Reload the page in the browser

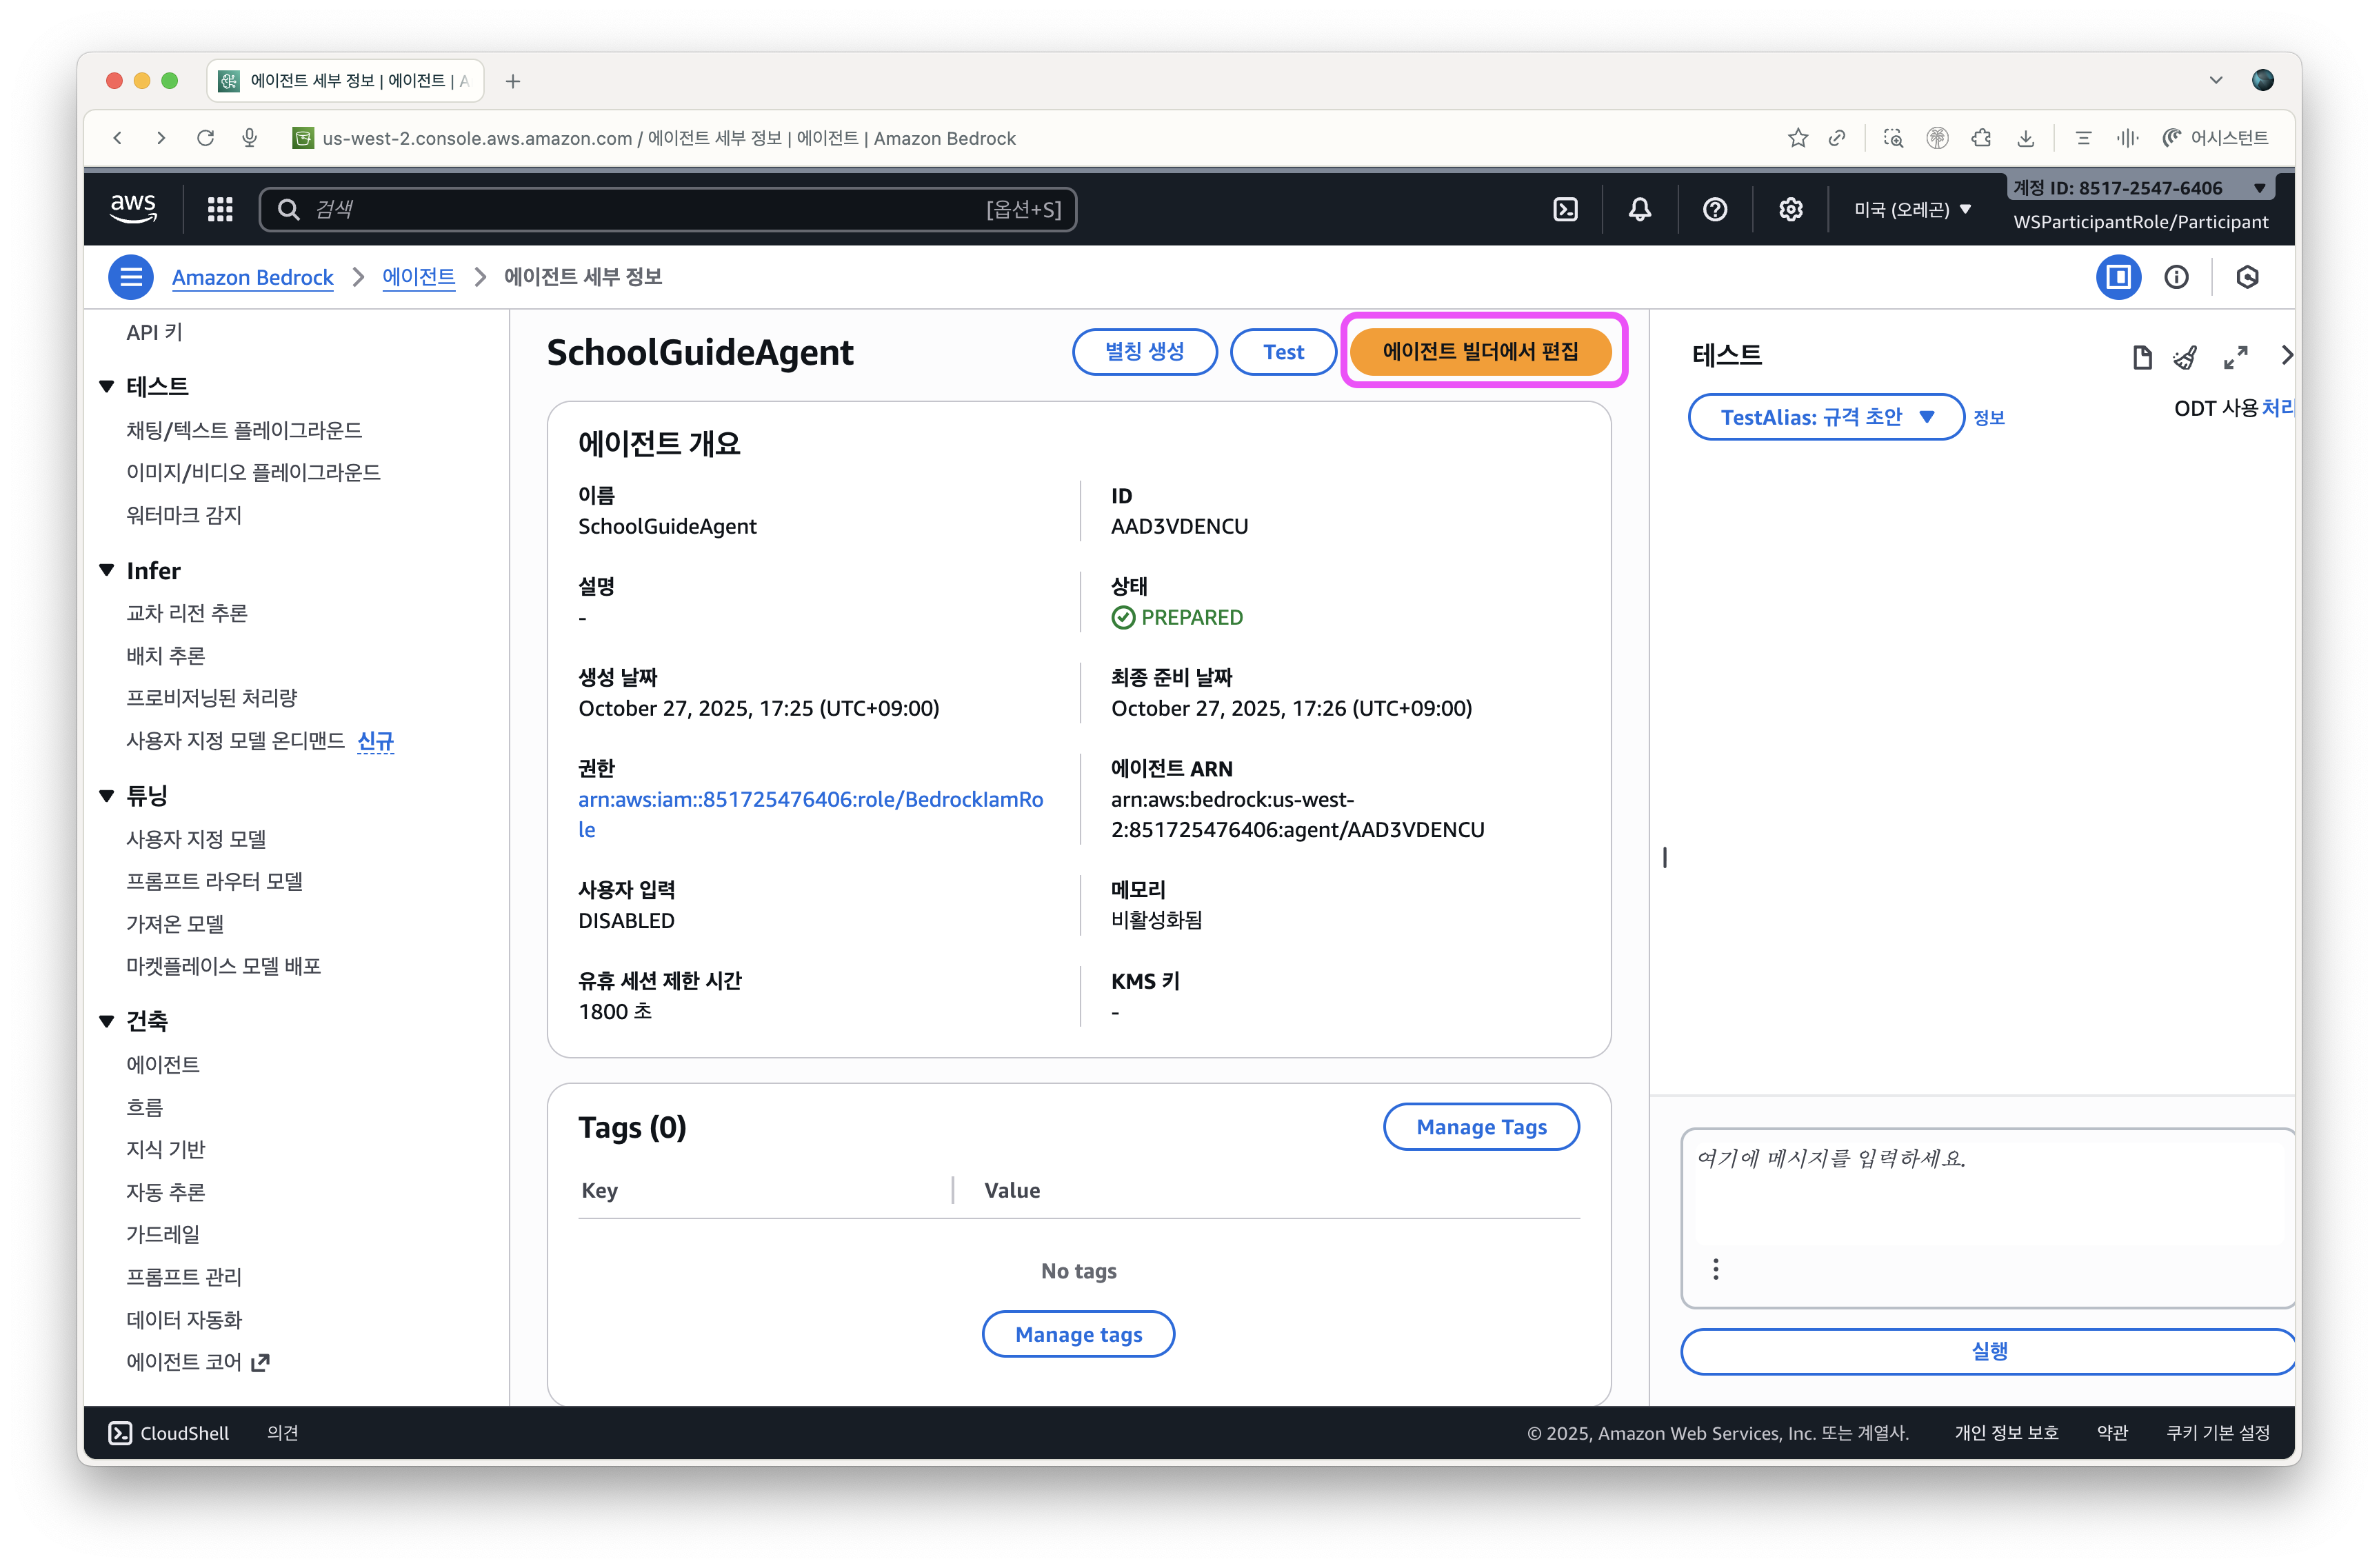(206, 138)
